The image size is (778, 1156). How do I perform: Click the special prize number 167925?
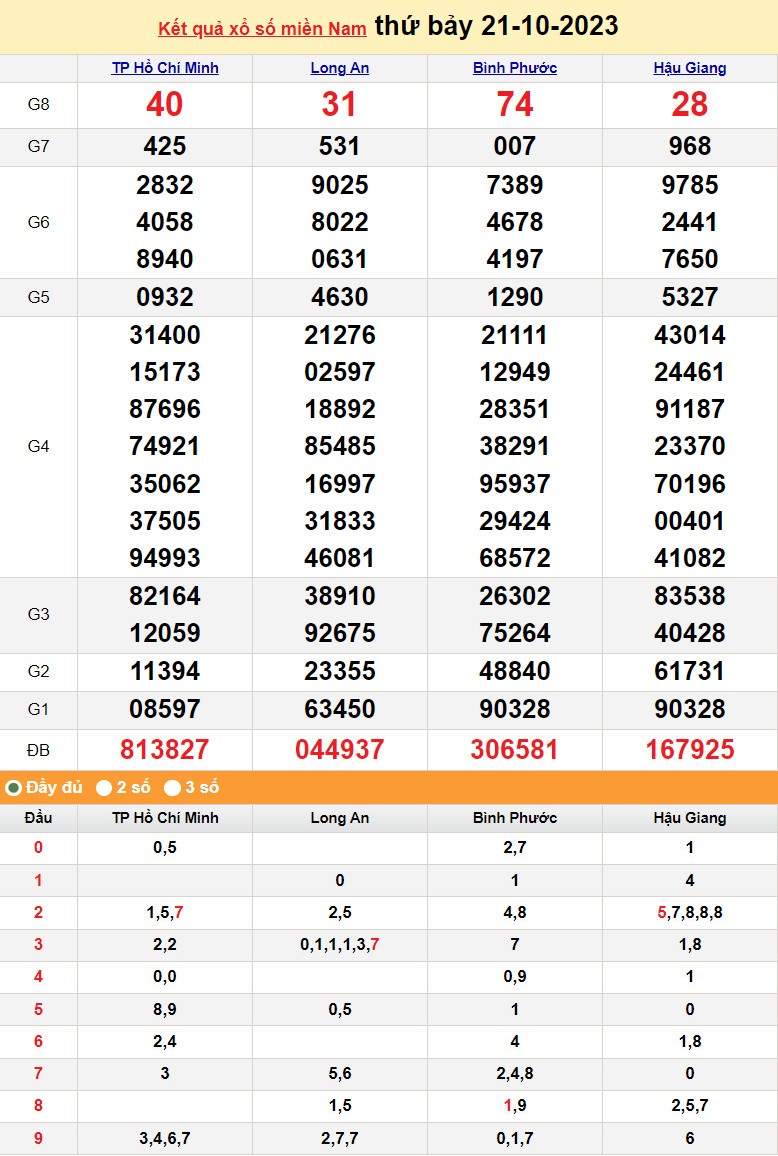click(690, 750)
